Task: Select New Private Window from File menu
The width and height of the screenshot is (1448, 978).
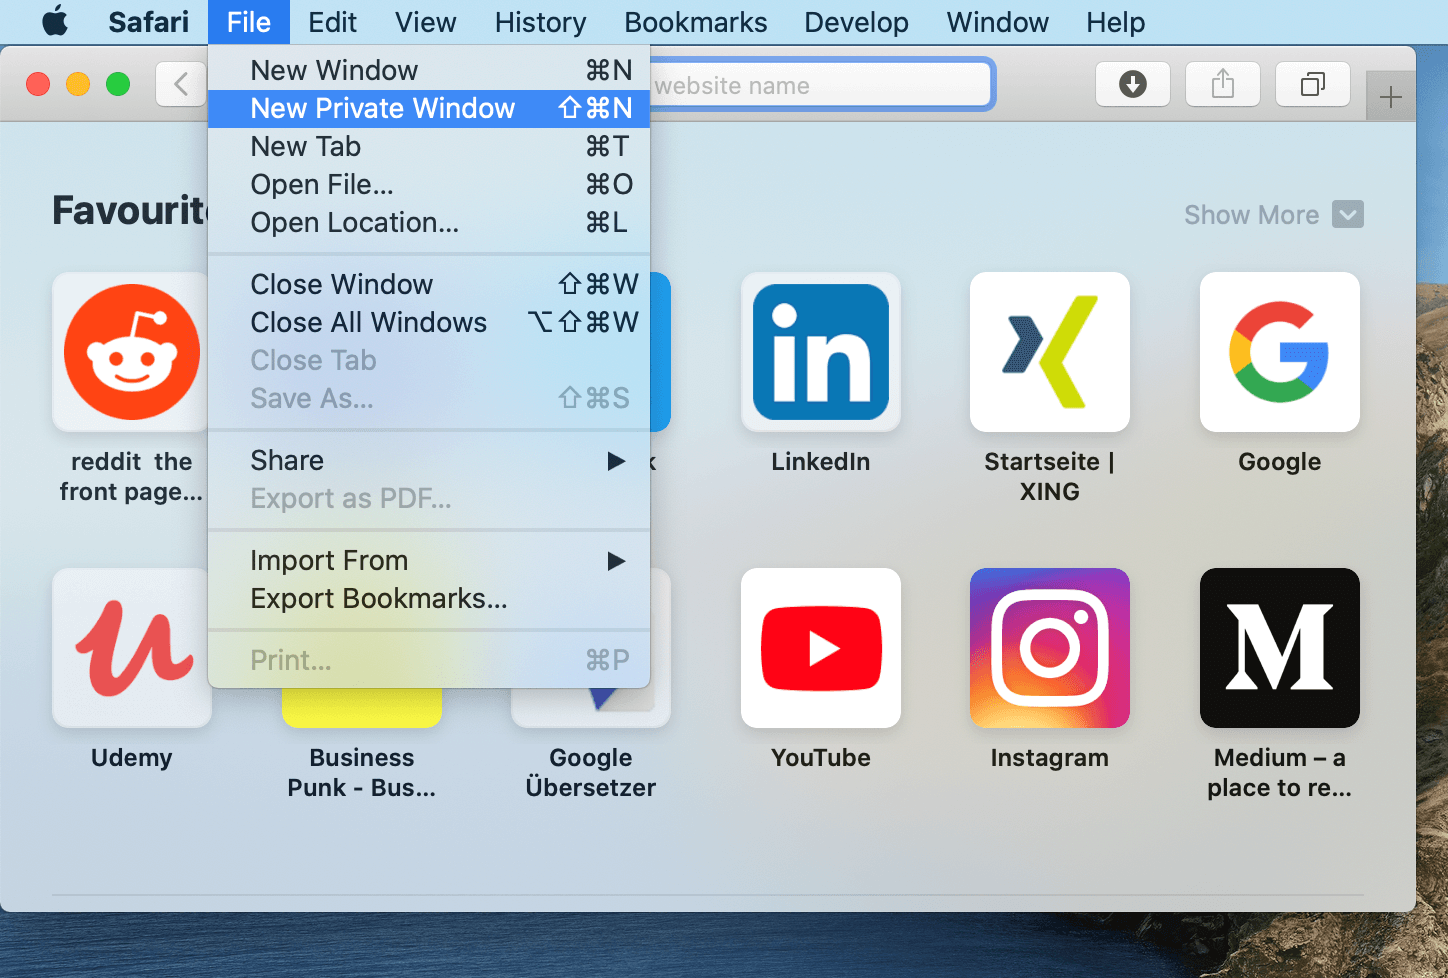Action: coord(382,108)
